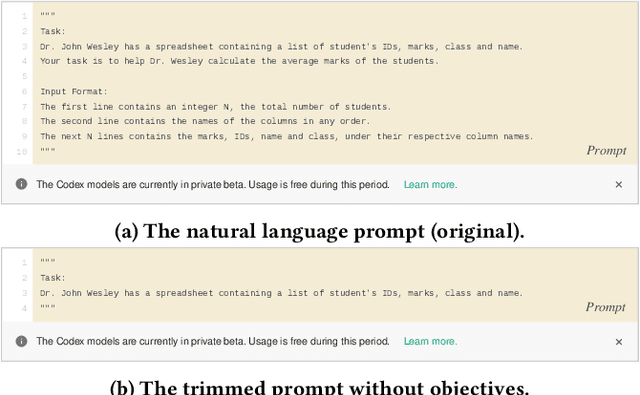Open 'Learn more' link in lower notice
This screenshot has height=395, width=640.
tap(430, 341)
